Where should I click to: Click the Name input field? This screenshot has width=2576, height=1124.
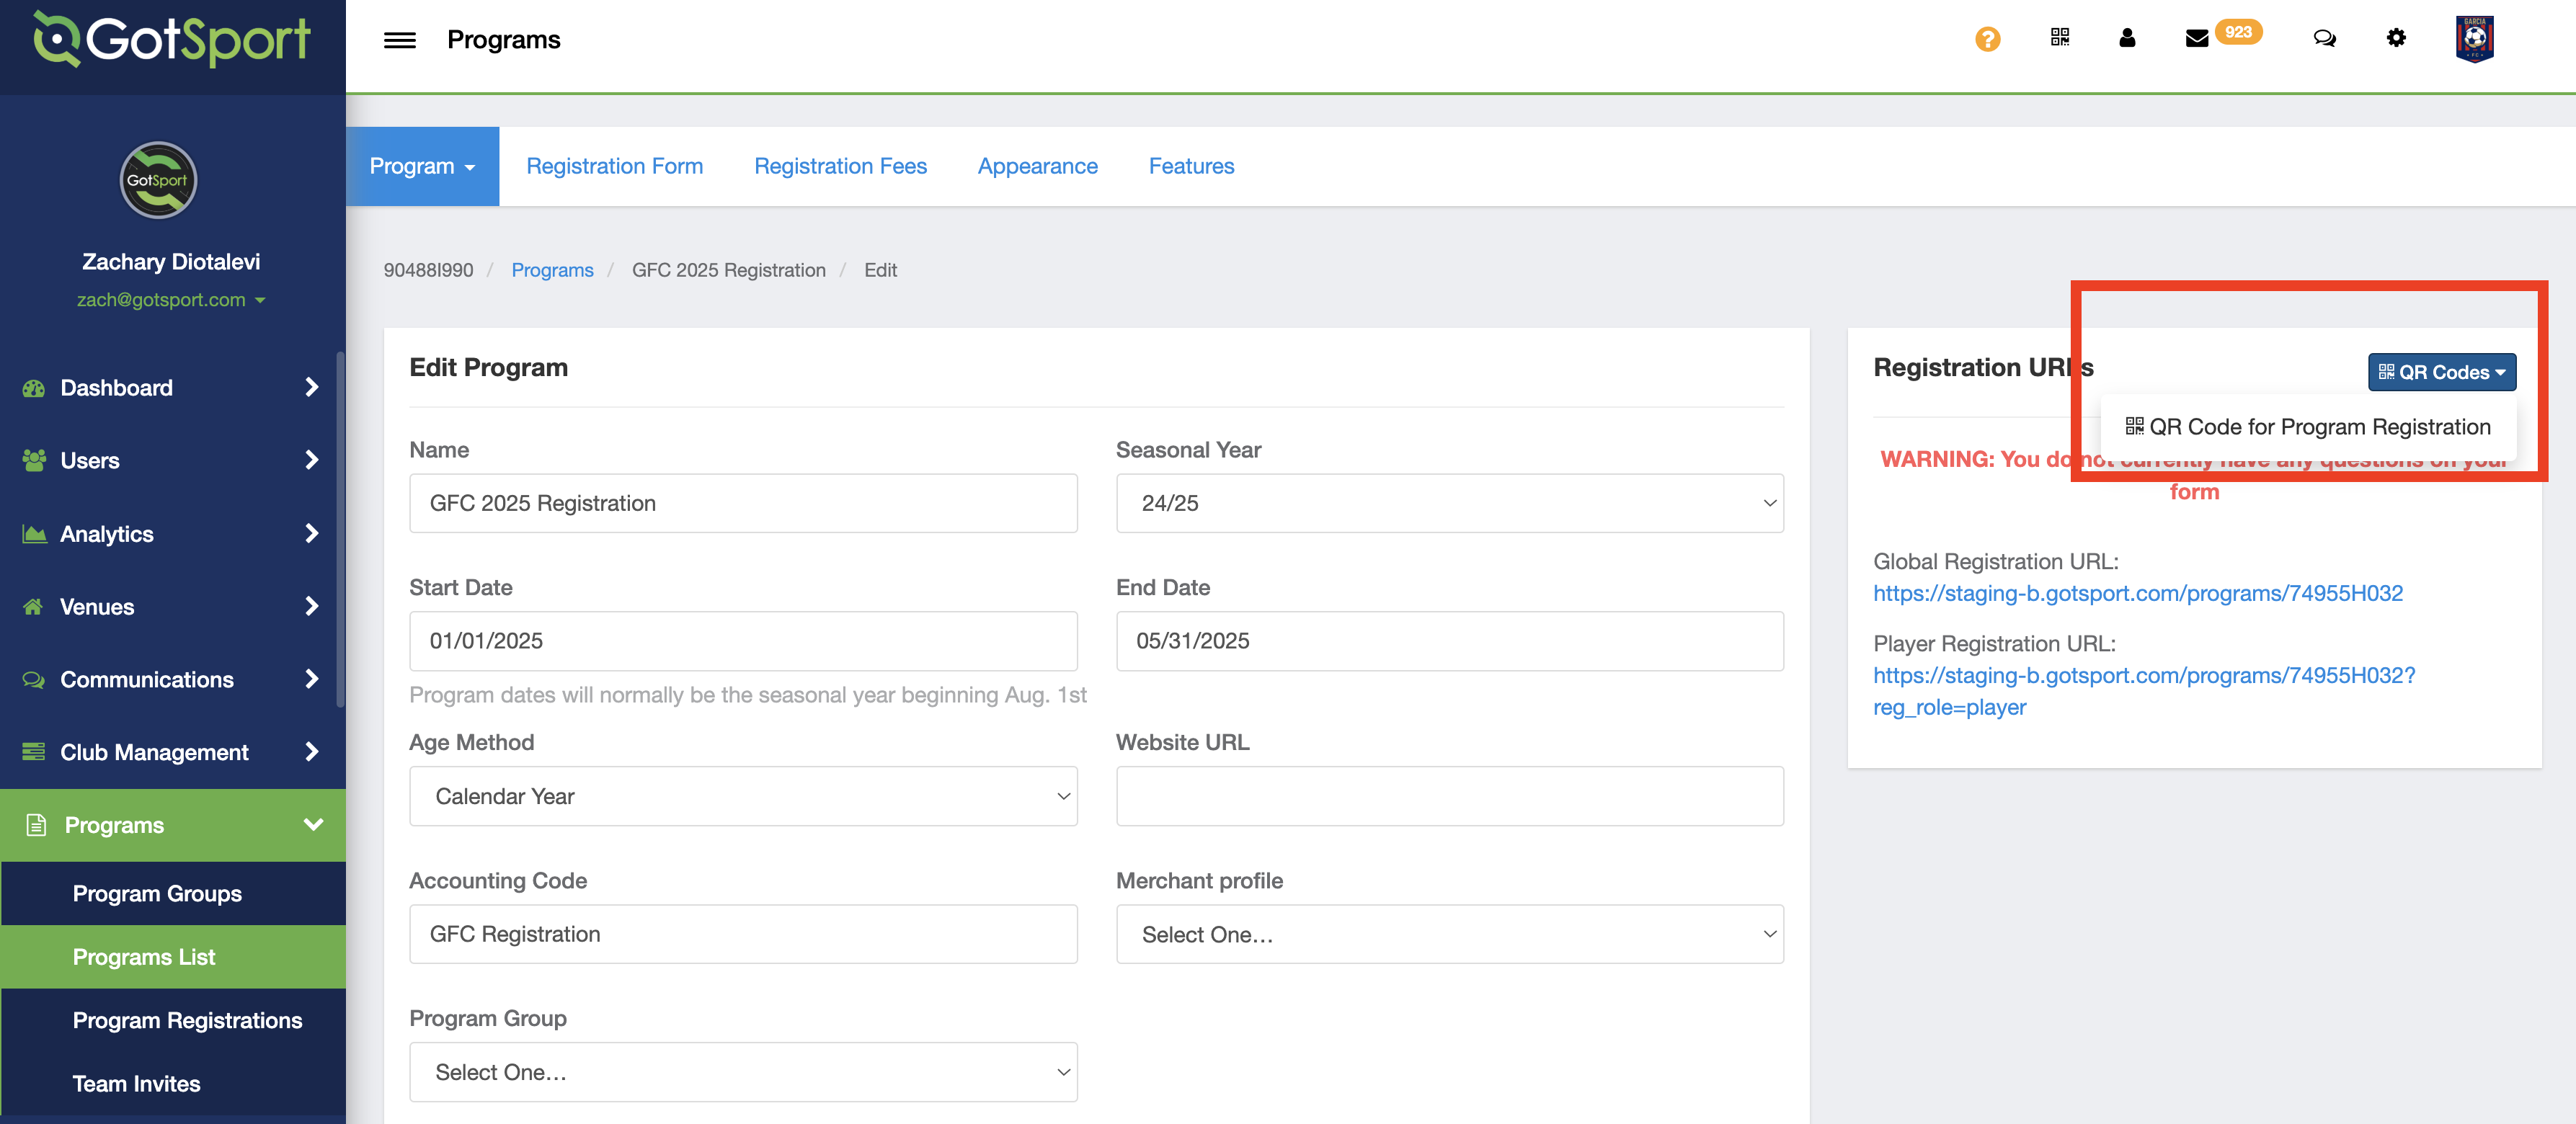click(x=743, y=503)
